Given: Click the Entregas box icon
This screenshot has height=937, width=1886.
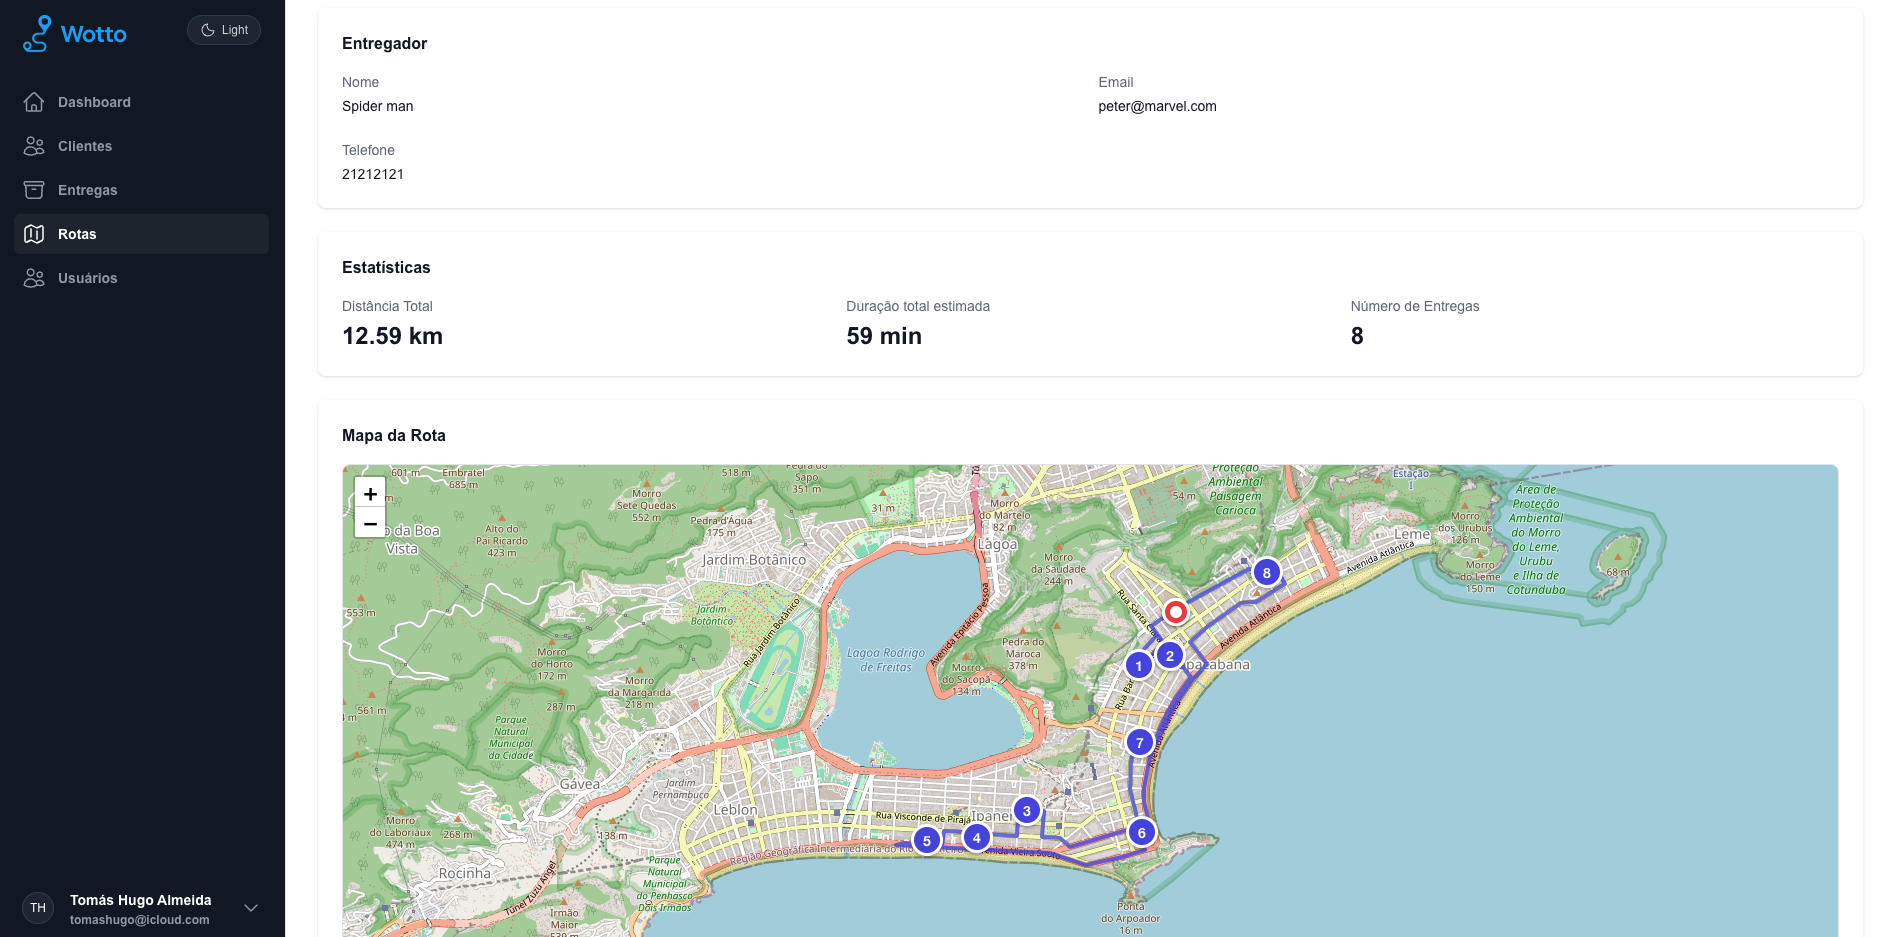Looking at the screenshot, I should click(x=34, y=190).
